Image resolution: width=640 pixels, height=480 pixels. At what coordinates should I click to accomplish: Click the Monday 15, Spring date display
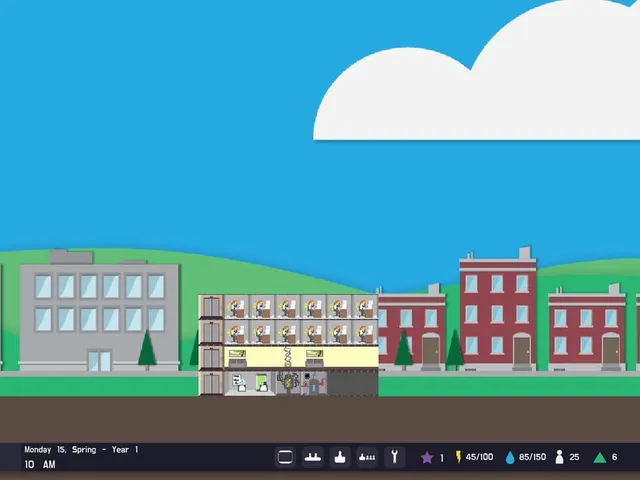click(x=60, y=449)
